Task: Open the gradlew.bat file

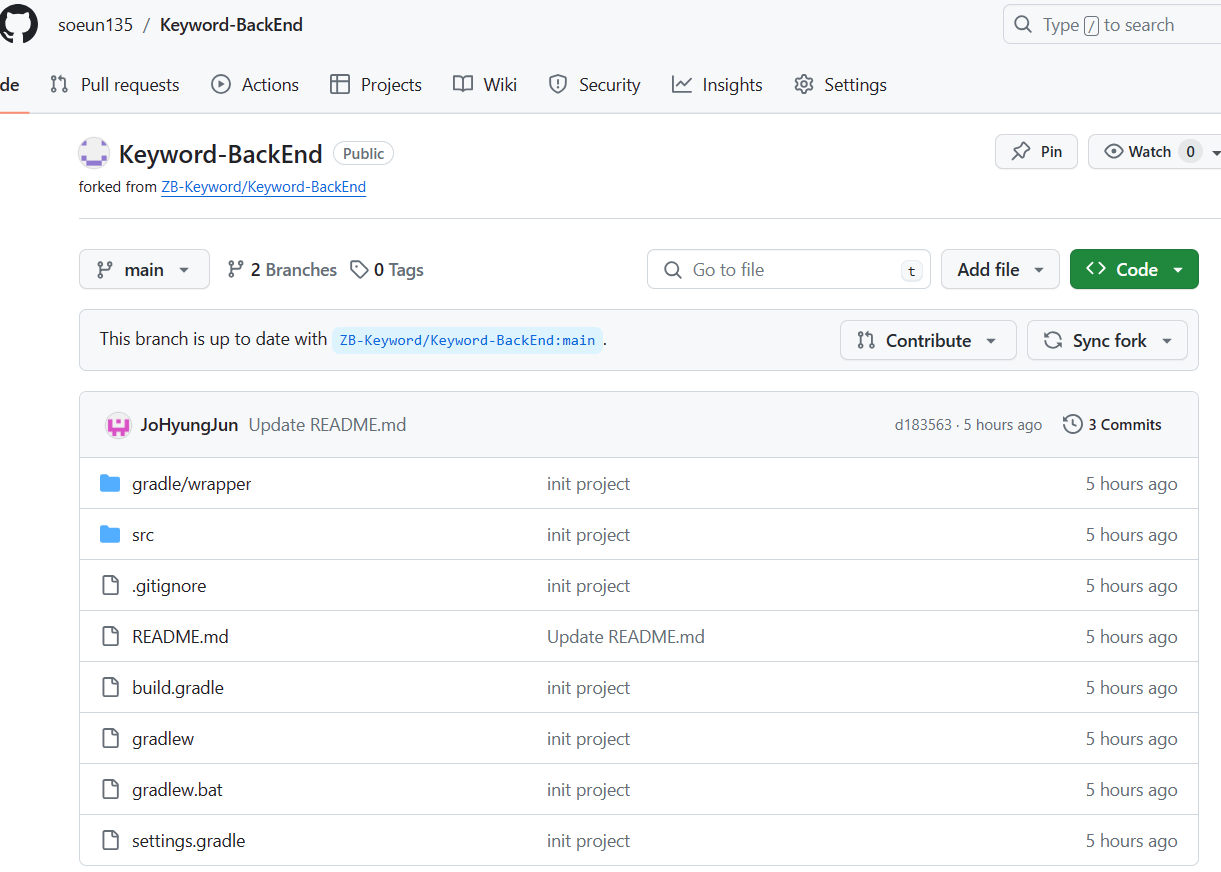Action: click(x=177, y=790)
